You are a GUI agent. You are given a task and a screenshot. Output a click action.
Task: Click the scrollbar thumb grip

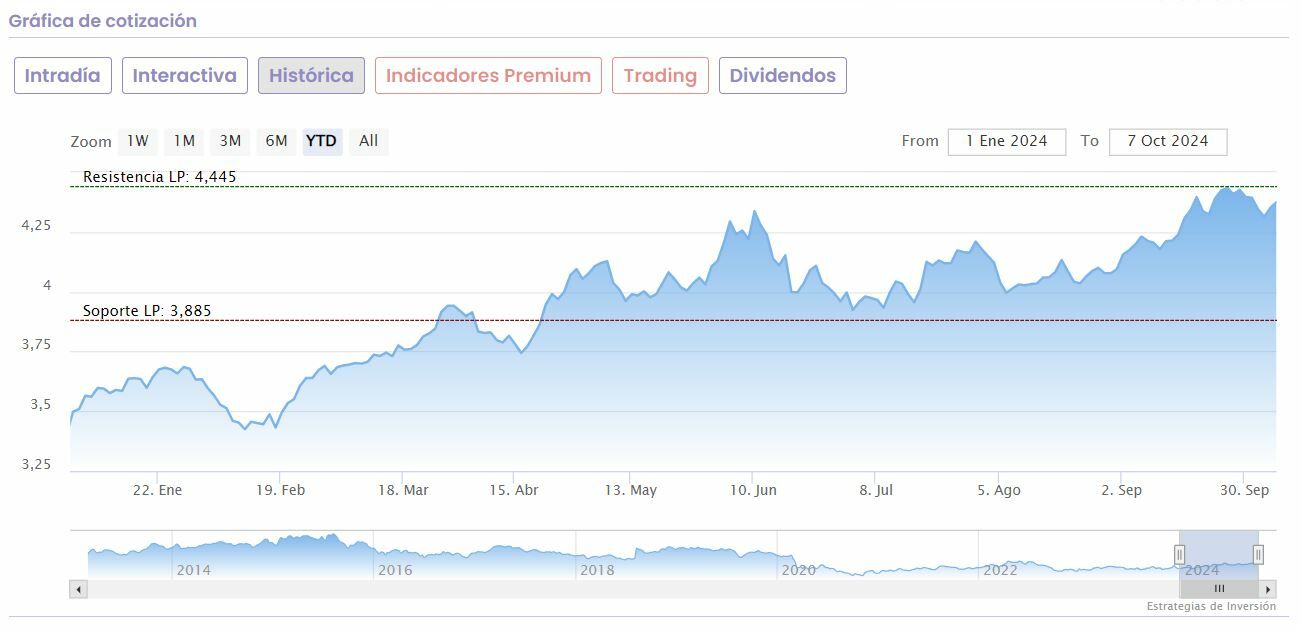click(1219, 589)
